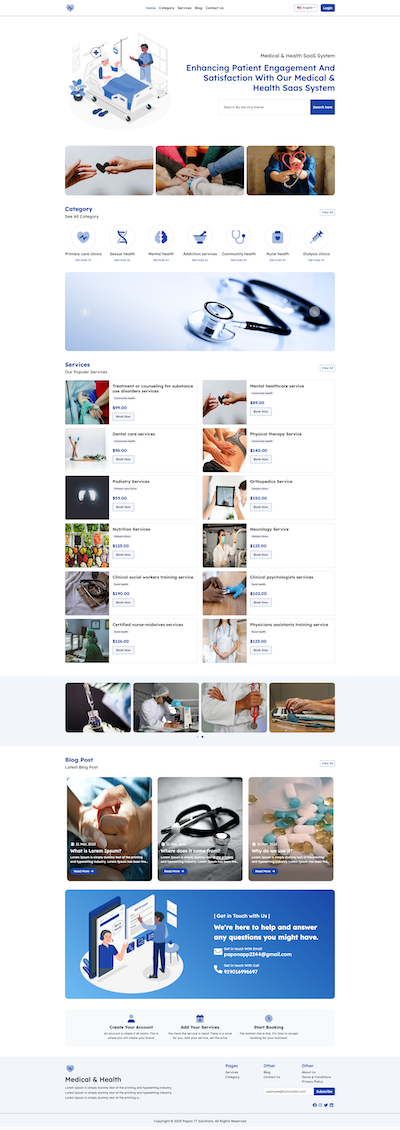The height and width of the screenshot is (1130, 400).
Task: Select the Rural health category icon
Action: (277, 236)
